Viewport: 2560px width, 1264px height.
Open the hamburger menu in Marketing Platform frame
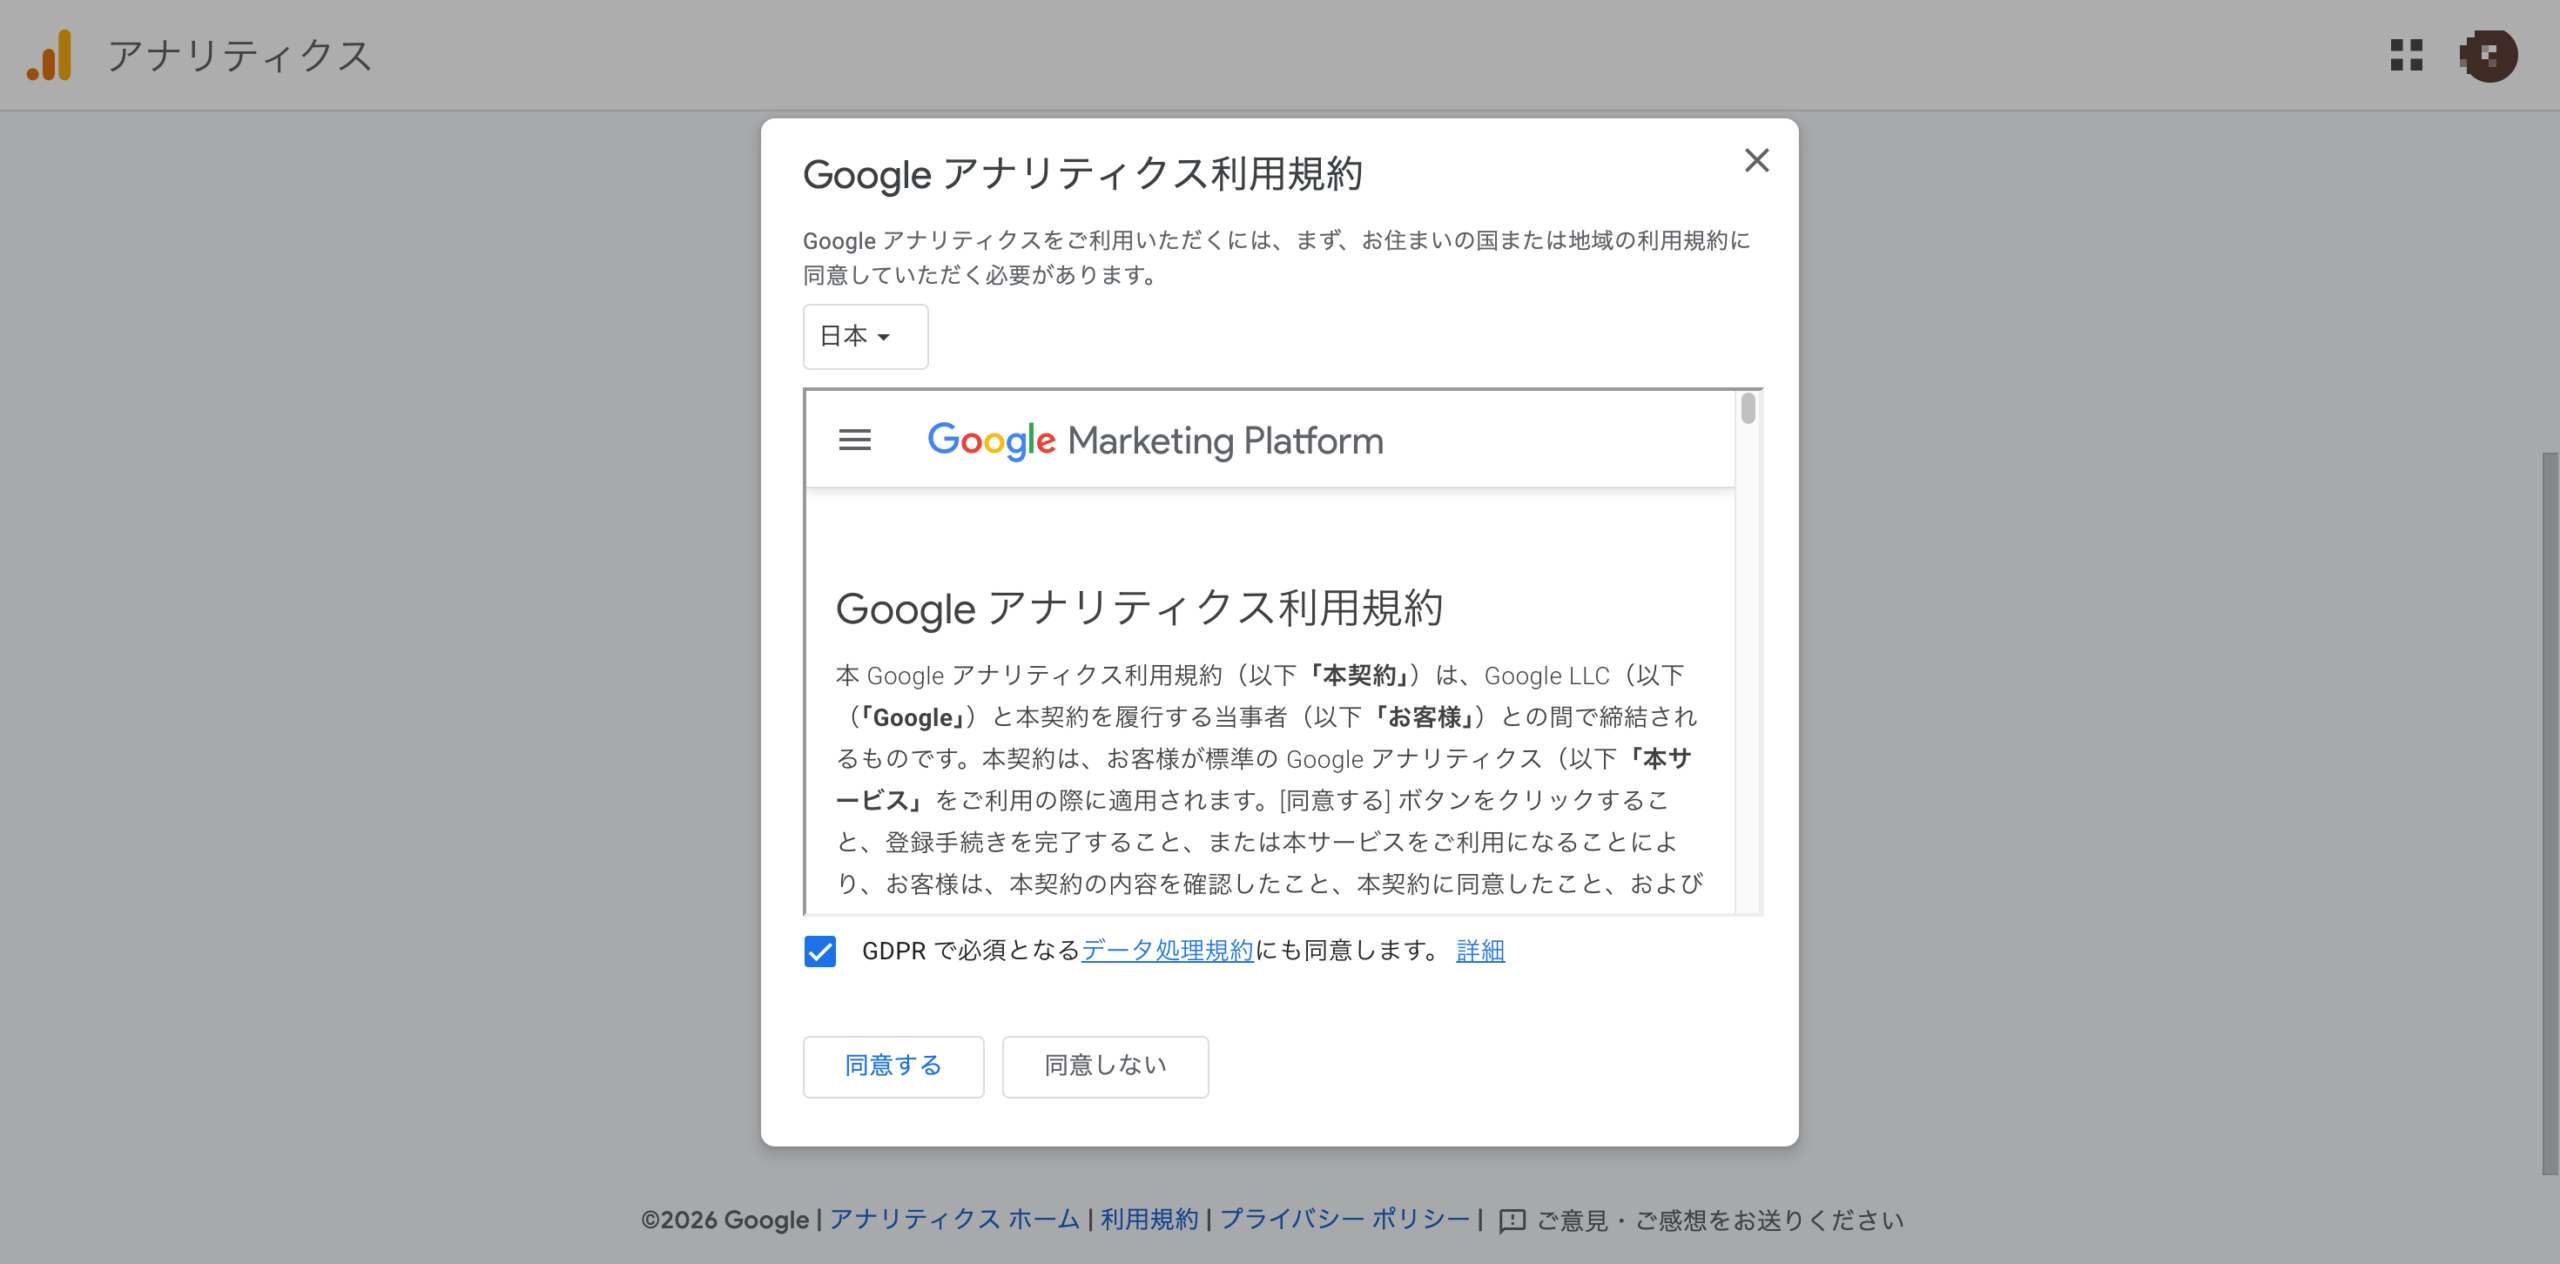854,440
